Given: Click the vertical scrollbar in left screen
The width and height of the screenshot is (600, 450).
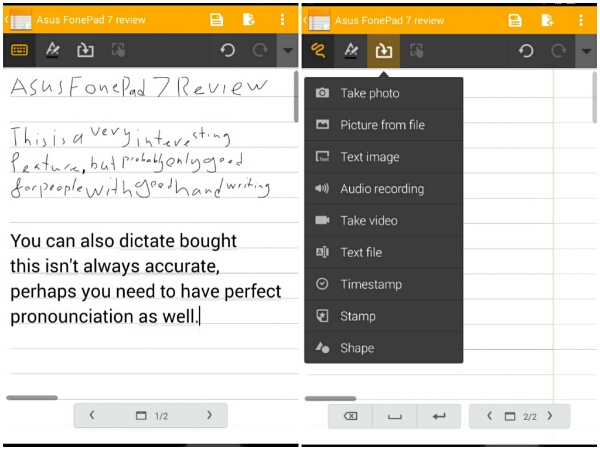Looking at the screenshot, I should pos(296,97).
